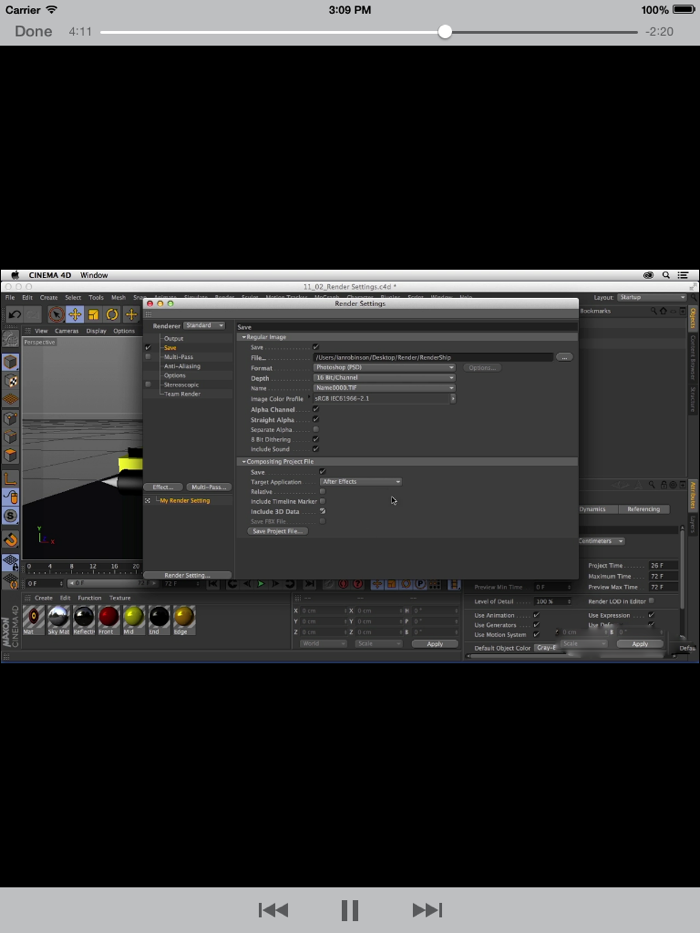Screen dimensions: 700x933
Task: Jump to timeline end icon
Action: (x=310, y=584)
